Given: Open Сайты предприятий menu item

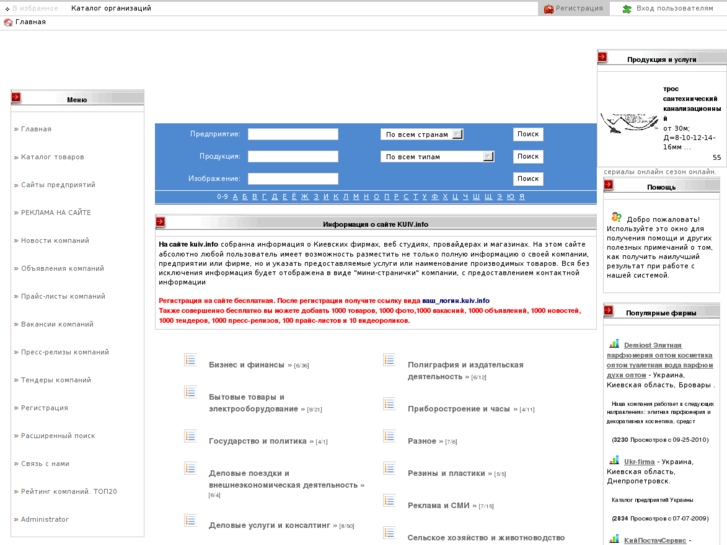Looking at the screenshot, I should [x=58, y=185].
